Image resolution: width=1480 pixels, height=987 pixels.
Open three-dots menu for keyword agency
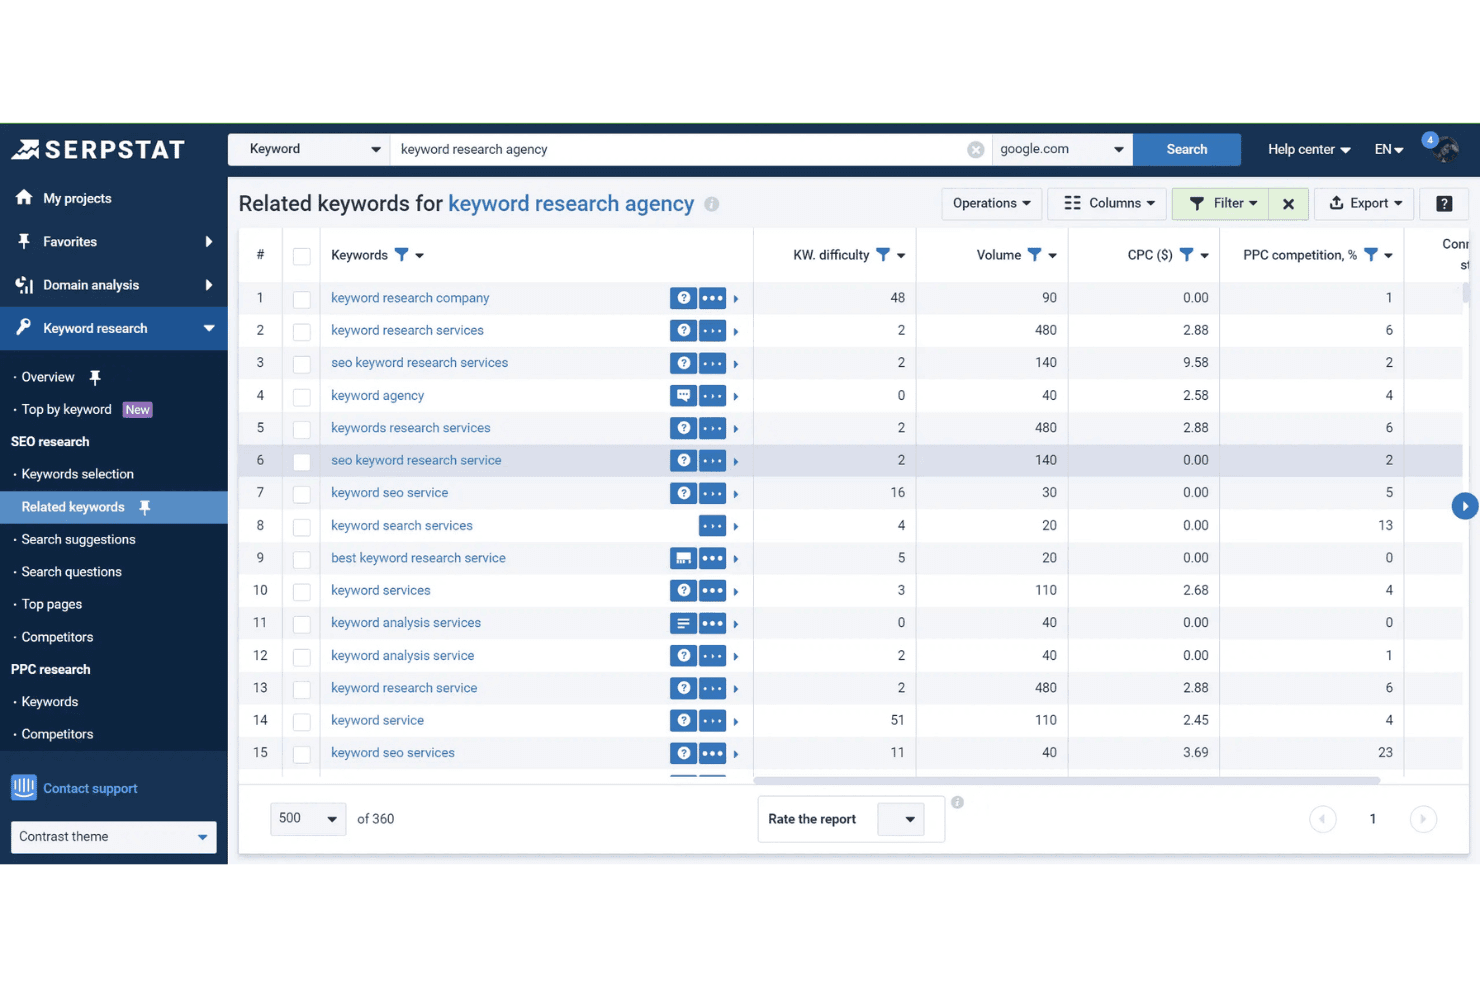(x=712, y=396)
